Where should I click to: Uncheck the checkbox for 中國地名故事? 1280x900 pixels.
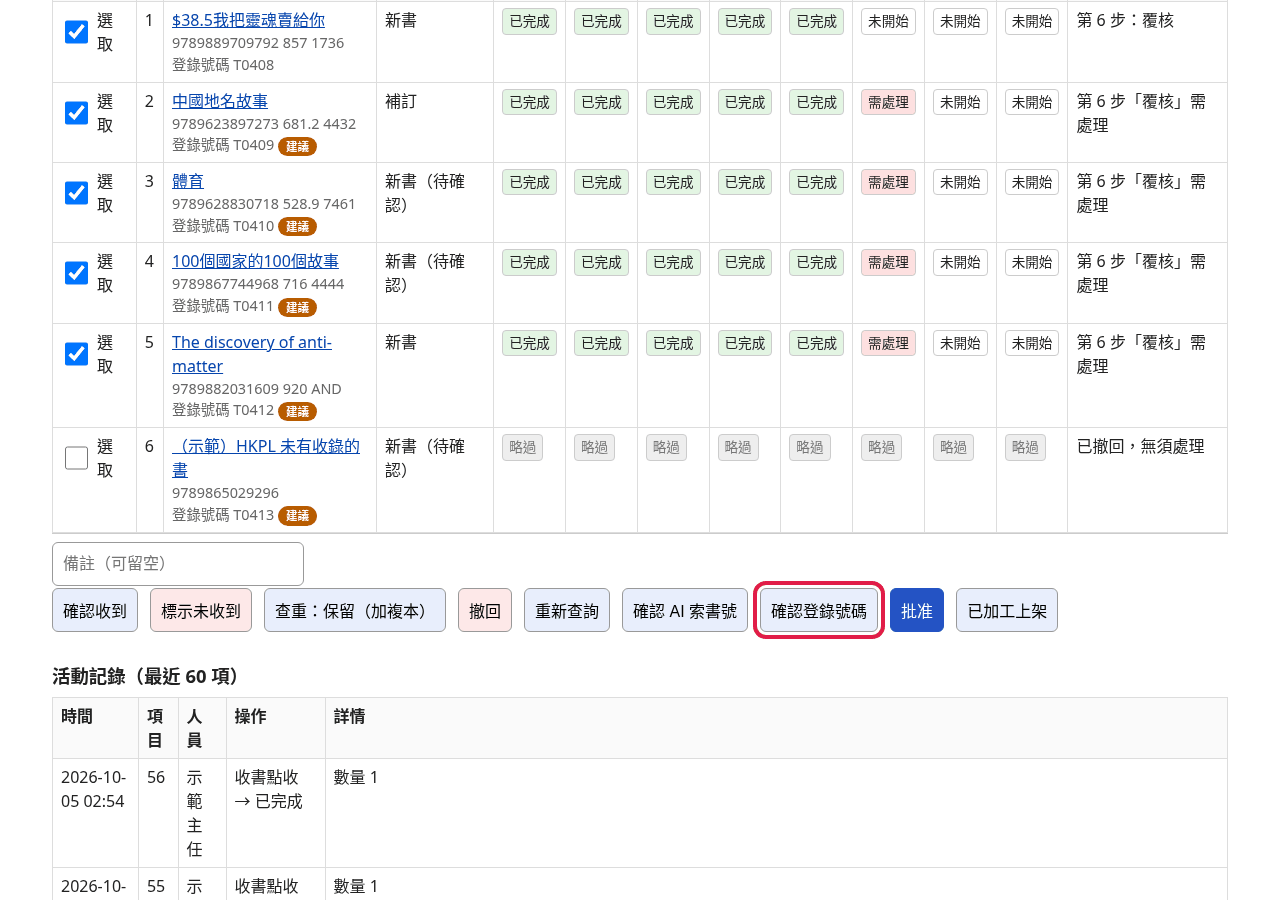(76, 113)
